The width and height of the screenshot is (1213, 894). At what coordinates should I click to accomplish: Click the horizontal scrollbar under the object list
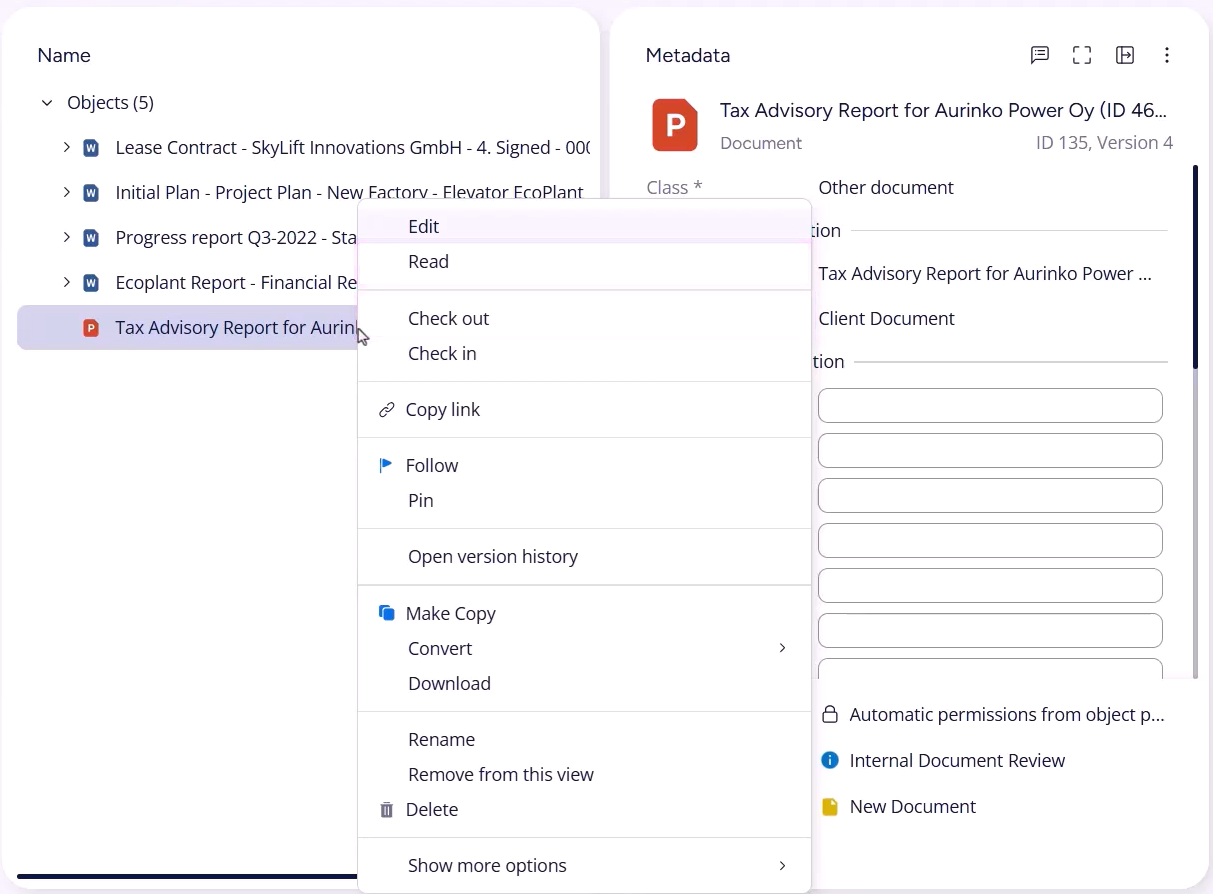click(x=187, y=877)
